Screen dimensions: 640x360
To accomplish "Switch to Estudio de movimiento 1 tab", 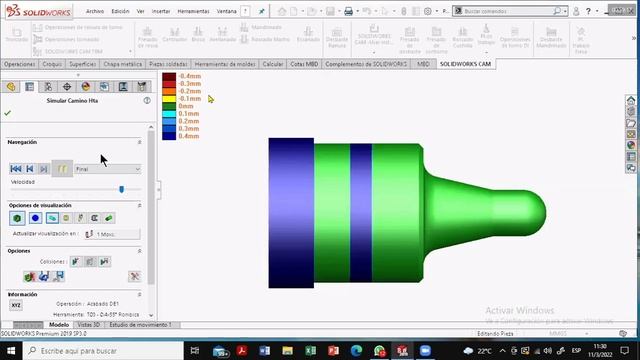I will tap(140, 325).
